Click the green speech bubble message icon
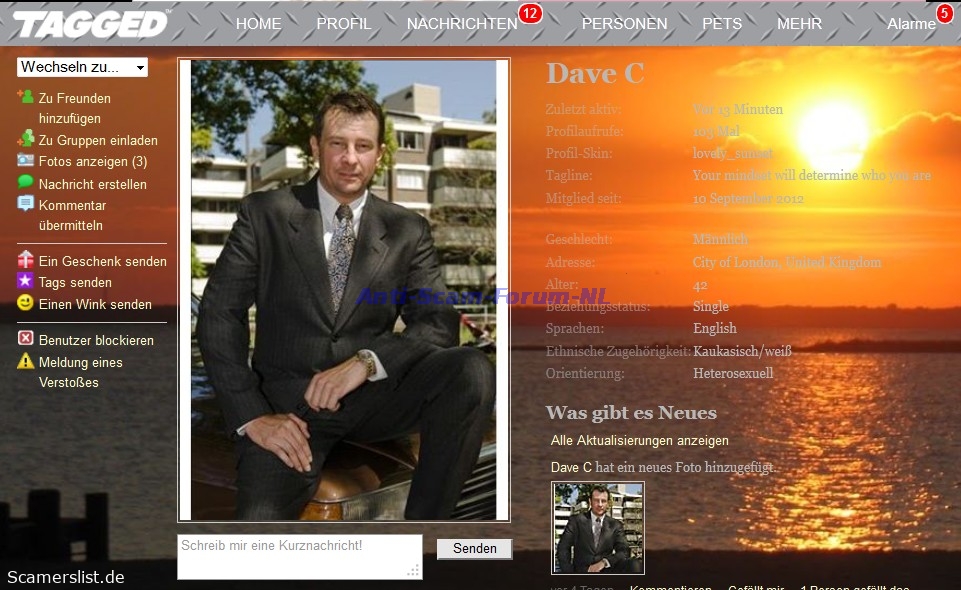This screenshot has width=961, height=590. 26,183
